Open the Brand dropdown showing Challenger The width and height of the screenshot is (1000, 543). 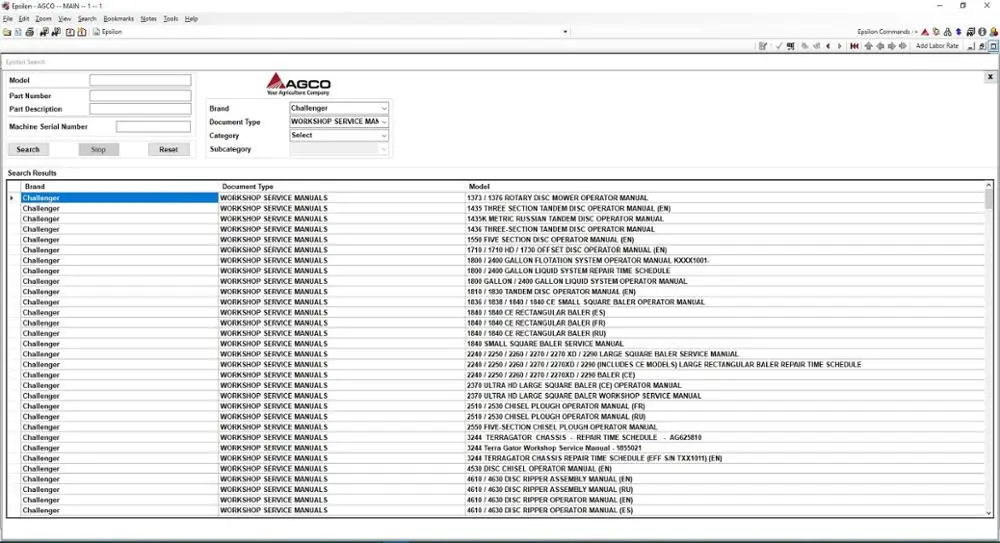[x=339, y=108]
